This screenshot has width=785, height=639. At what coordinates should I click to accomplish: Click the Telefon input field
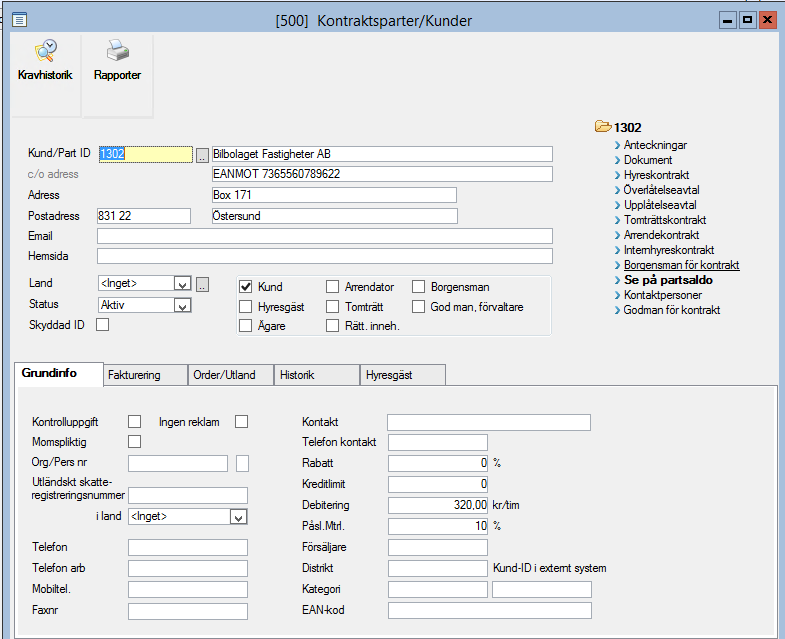188,547
